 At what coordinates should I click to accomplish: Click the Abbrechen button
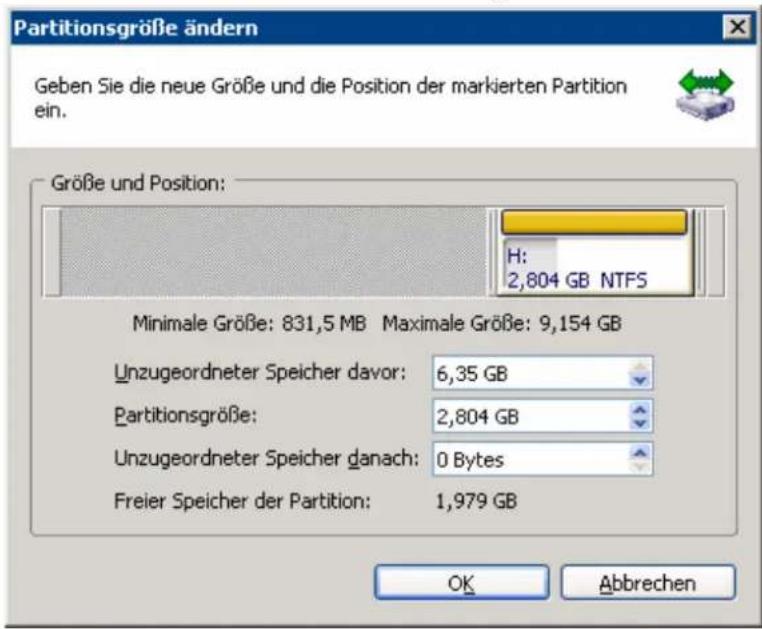(x=648, y=582)
